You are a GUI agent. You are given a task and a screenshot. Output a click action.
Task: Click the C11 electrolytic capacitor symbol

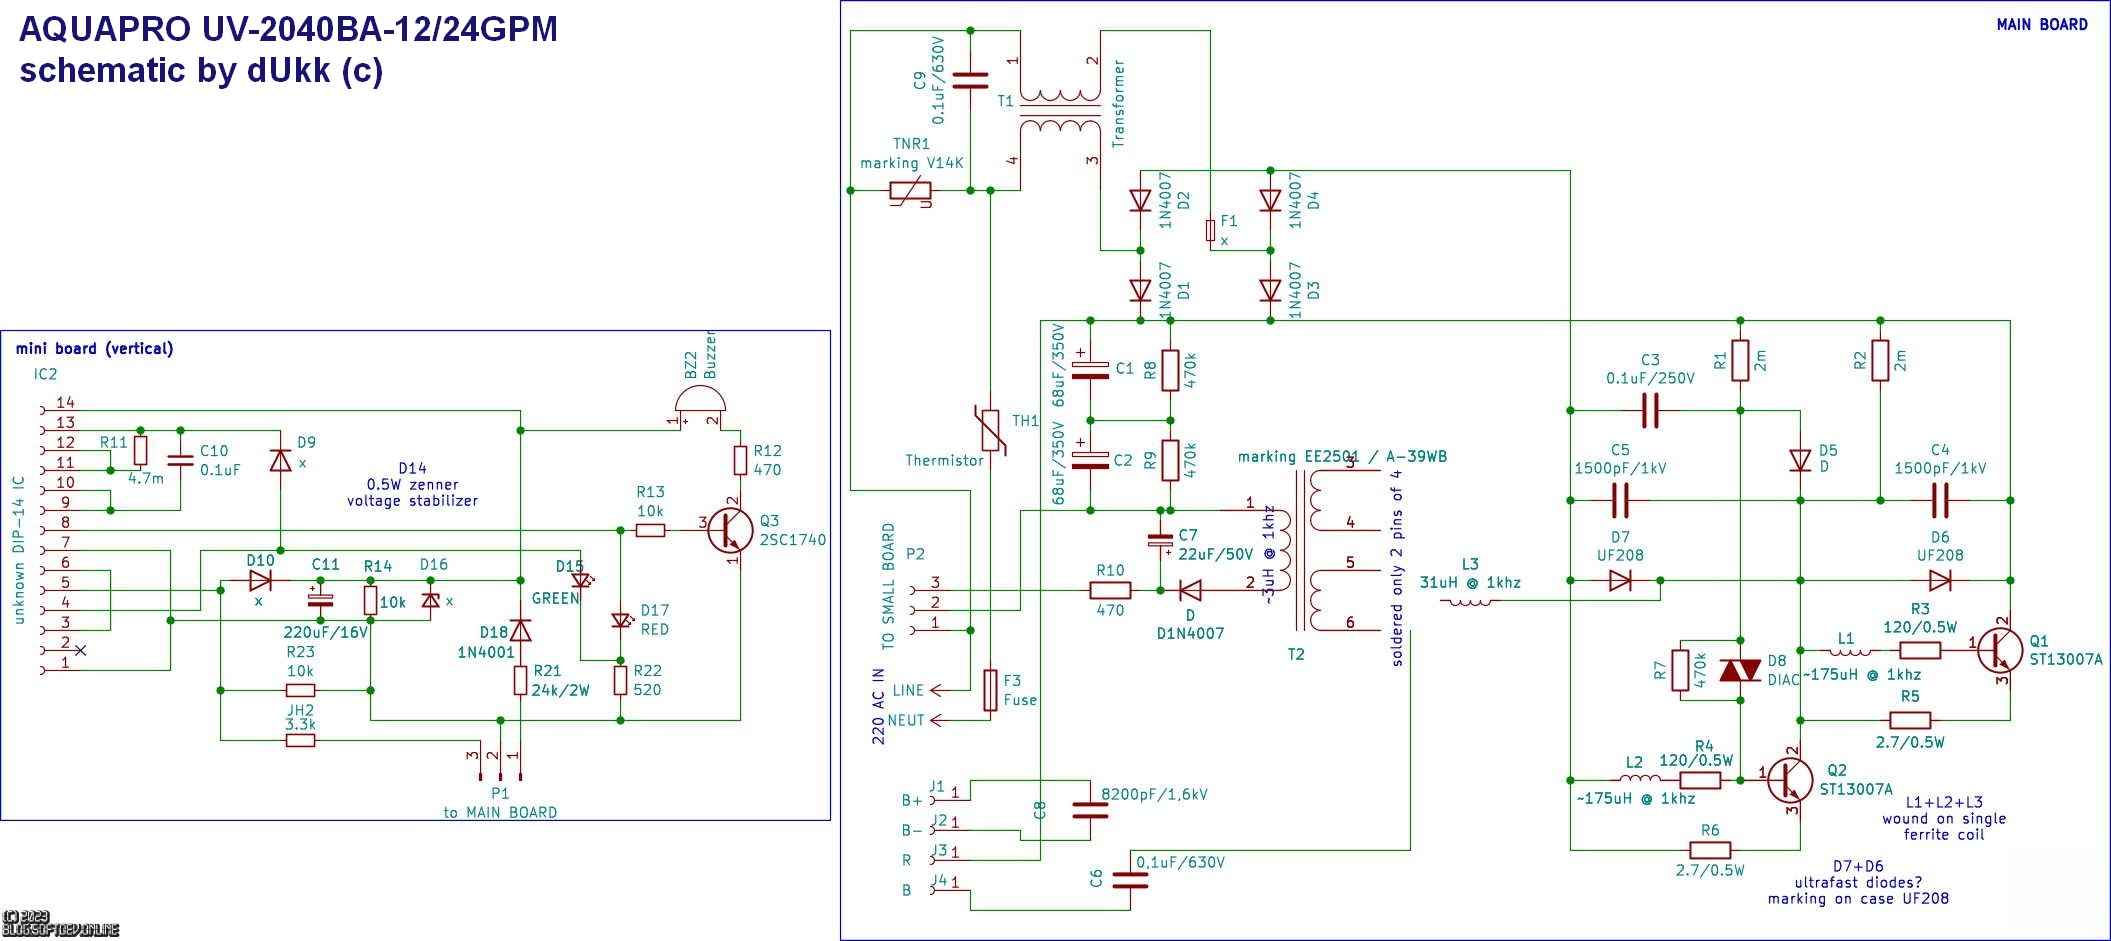[x=320, y=599]
